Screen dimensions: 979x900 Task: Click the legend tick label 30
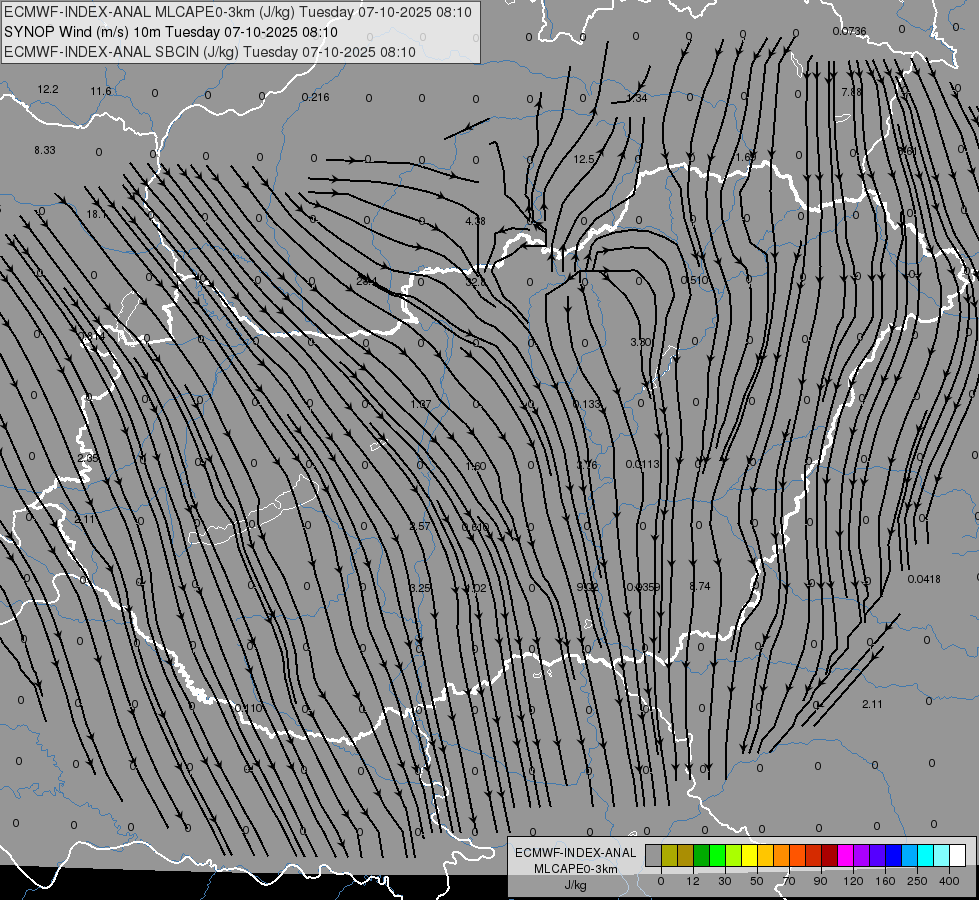pos(725,881)
